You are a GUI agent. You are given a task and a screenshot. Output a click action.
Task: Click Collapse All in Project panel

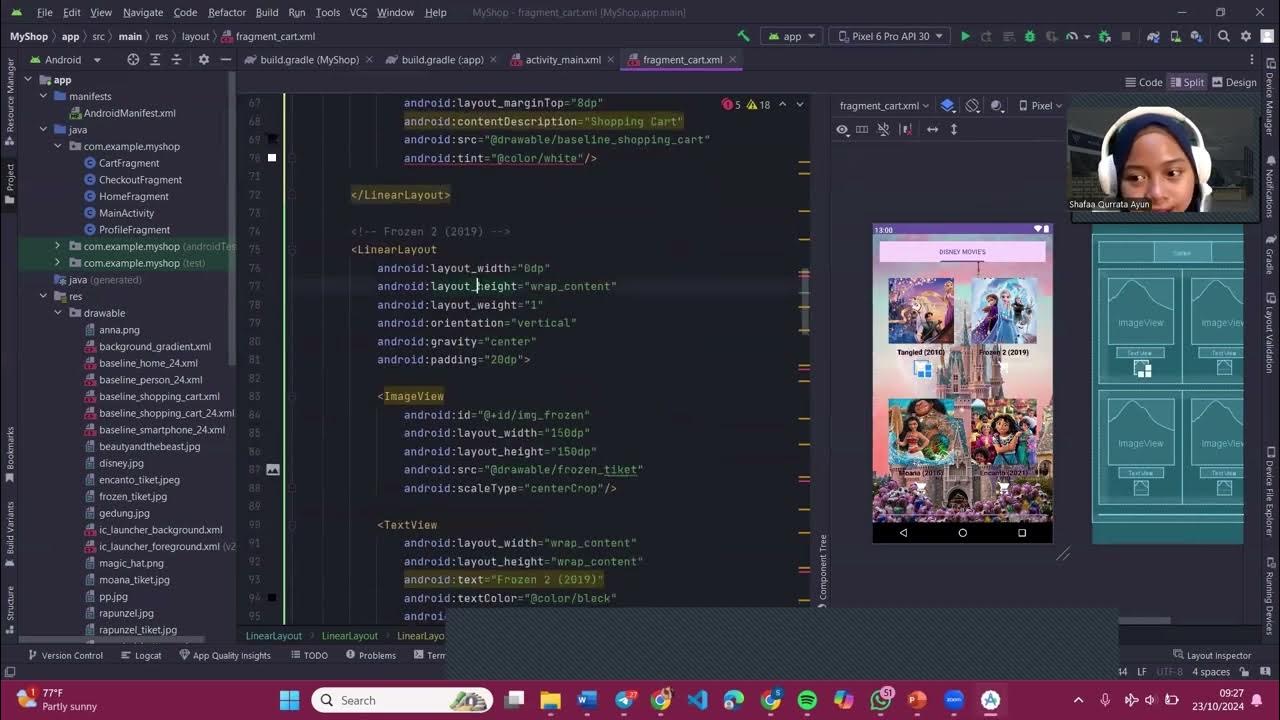tap(177, 59)
